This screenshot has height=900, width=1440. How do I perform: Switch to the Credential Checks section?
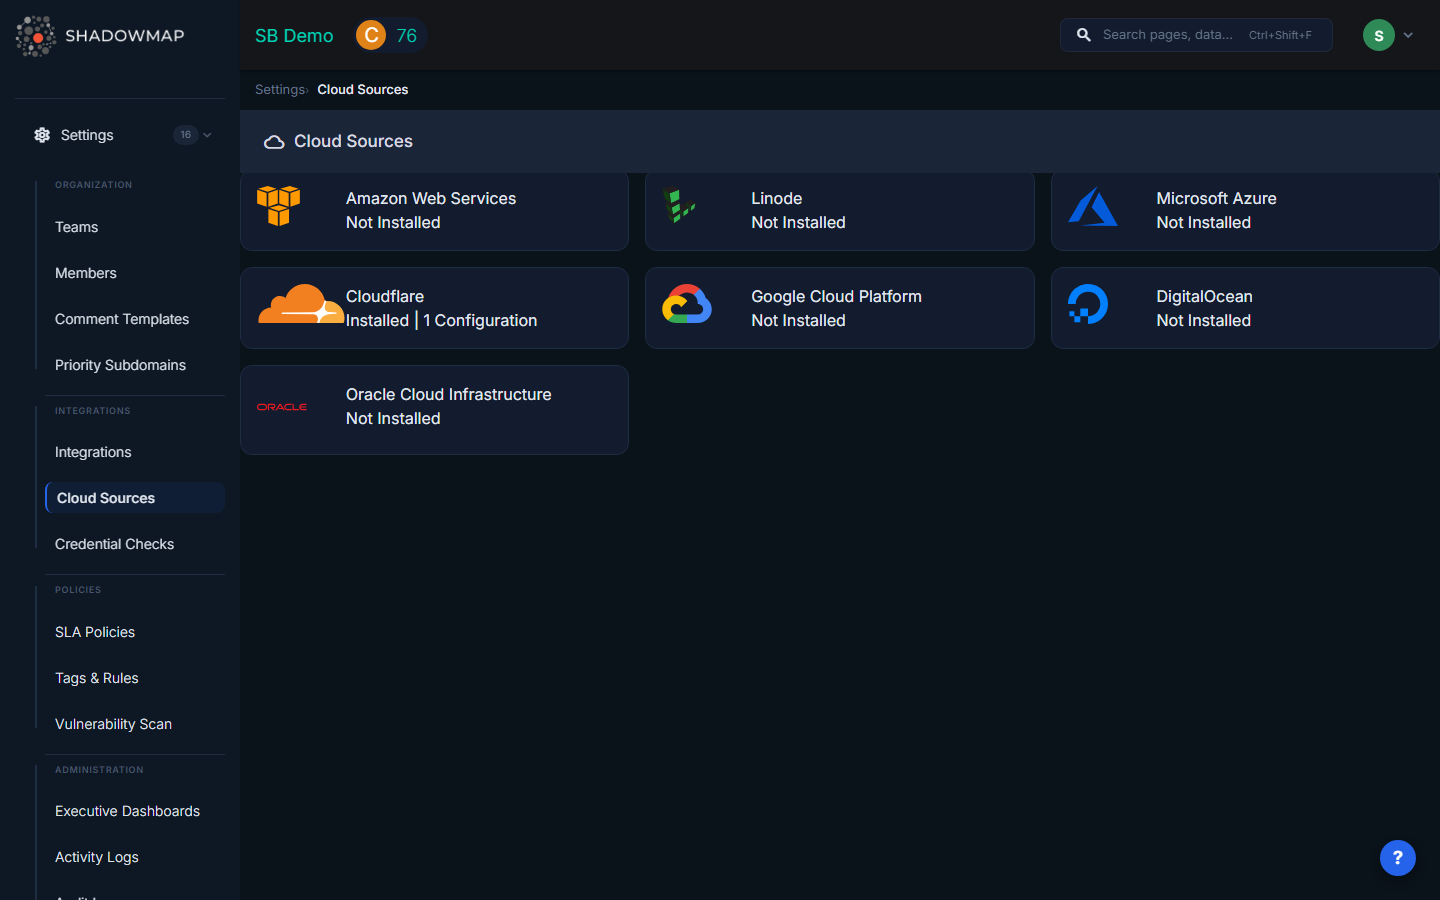(x=114, y=543)
